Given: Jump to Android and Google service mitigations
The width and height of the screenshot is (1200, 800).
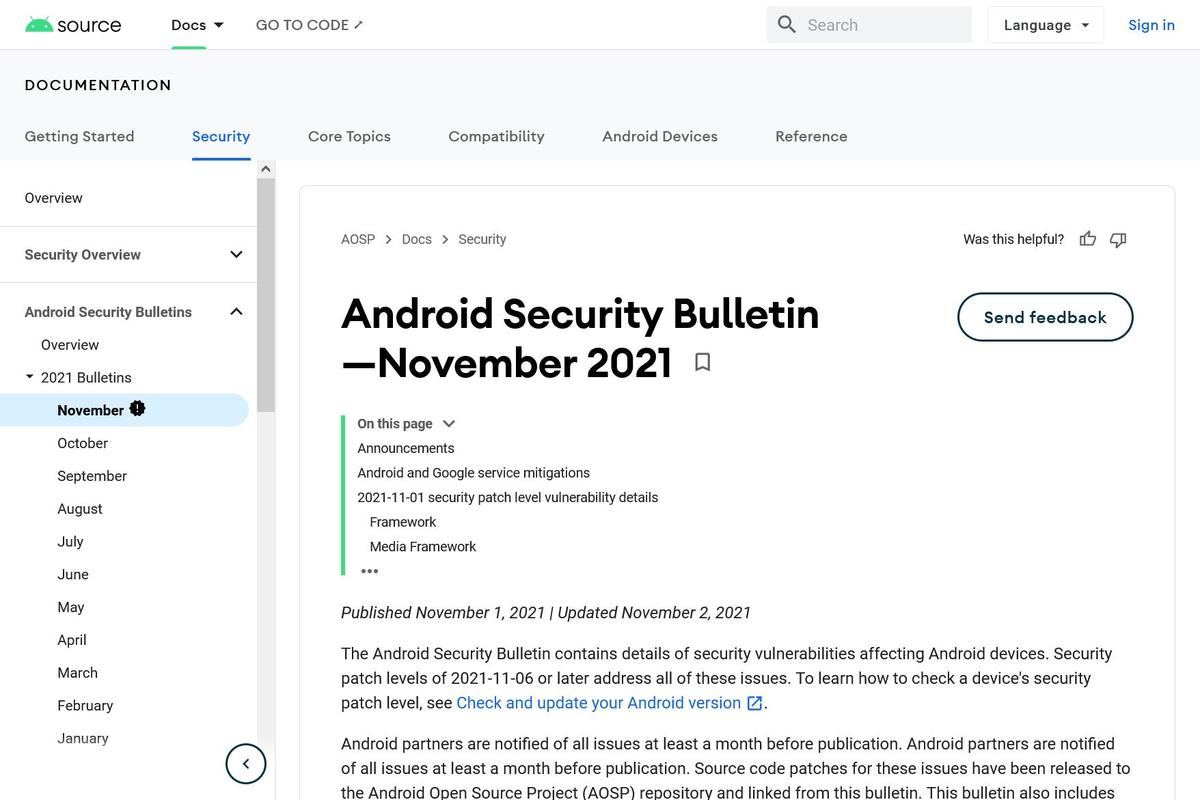Looking at the screenshot, I should (x=474, y=473).
